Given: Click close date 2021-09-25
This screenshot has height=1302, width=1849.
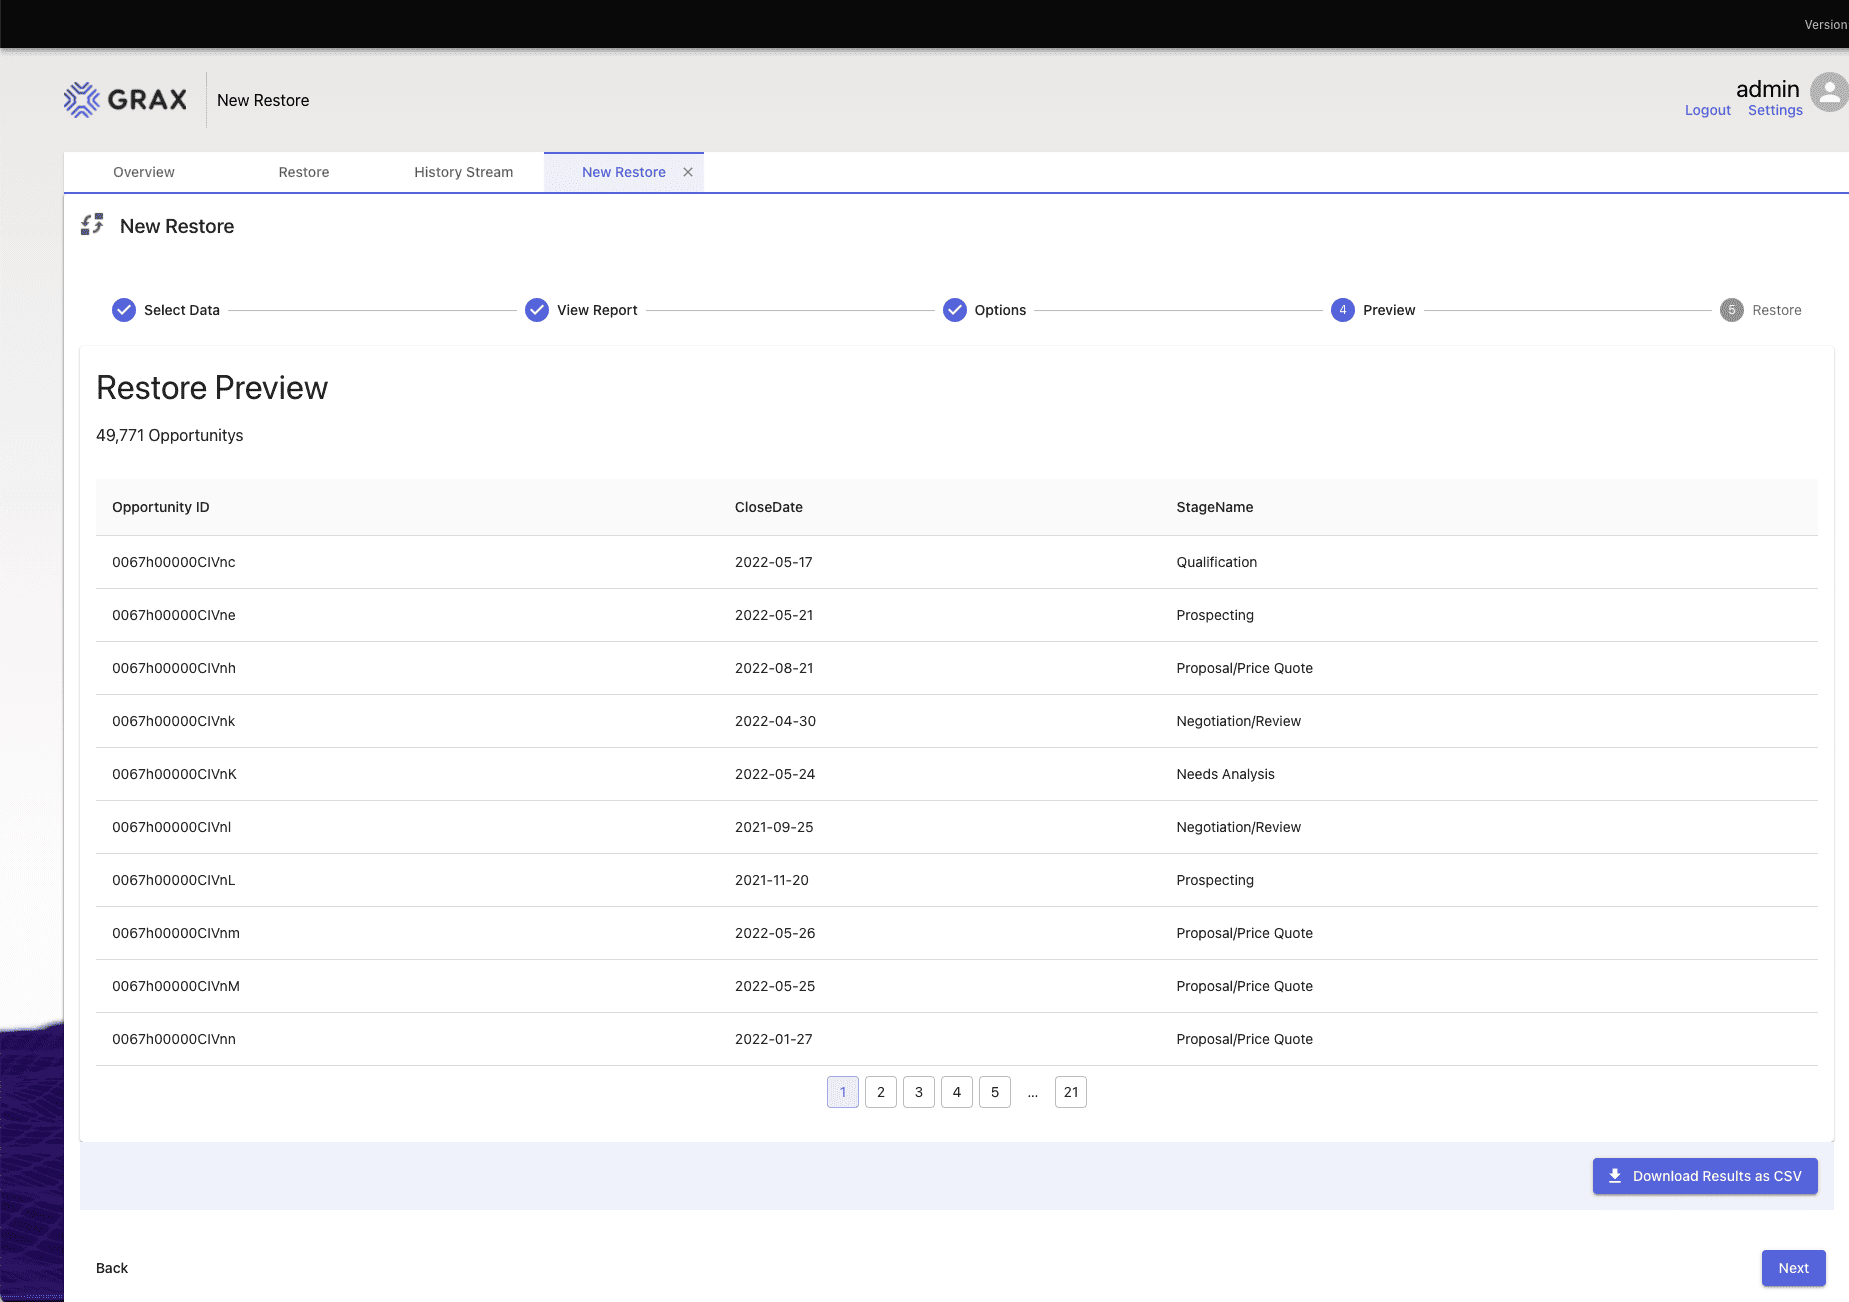Looking at the screenshot, I should [x=774, y=827].
